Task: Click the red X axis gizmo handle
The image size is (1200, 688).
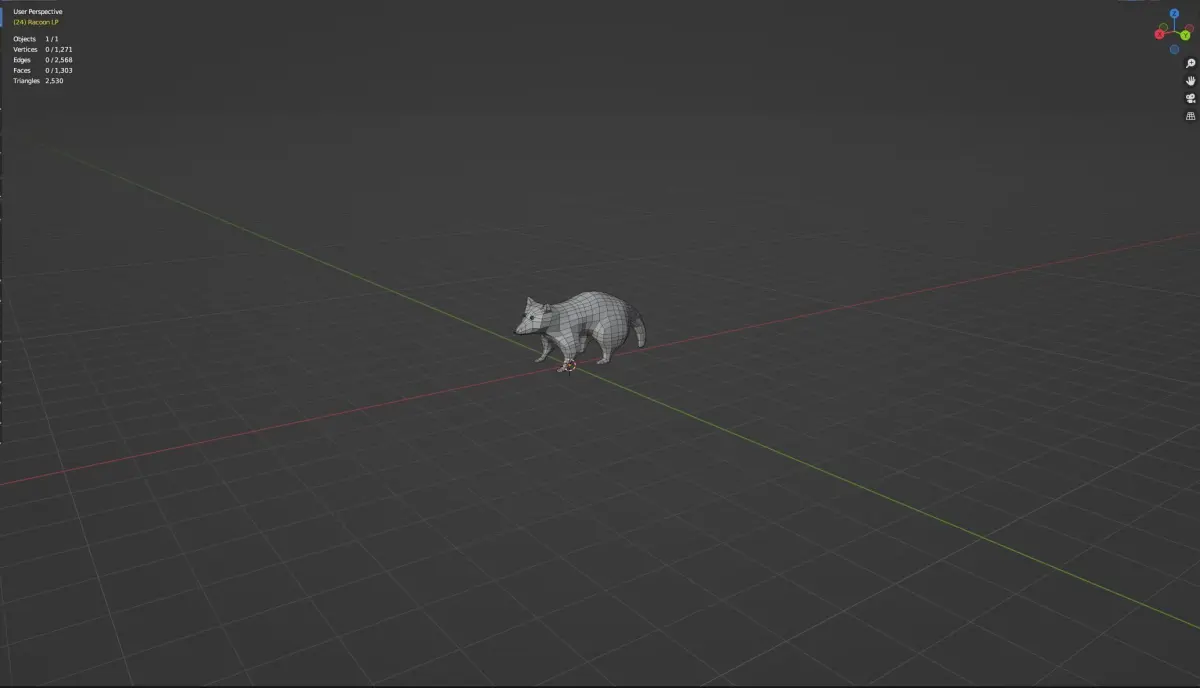Action: coord(1159,34)
